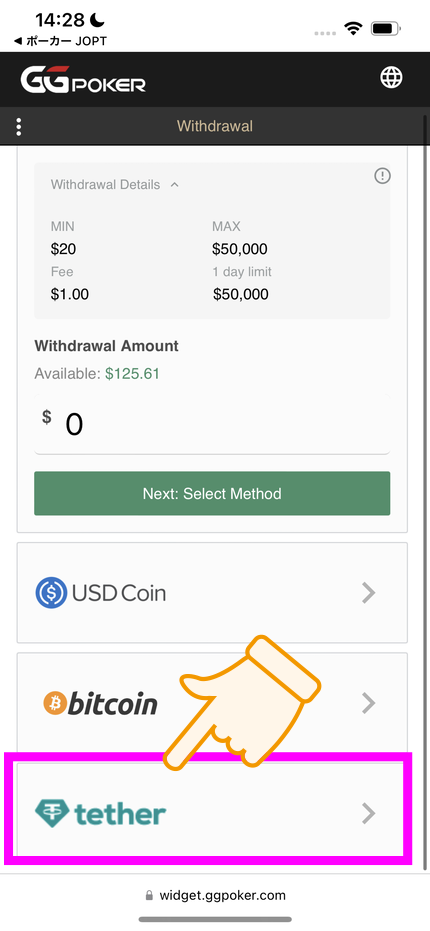
Task: Return to the ポーカー JOPT app
Action: 60,41
